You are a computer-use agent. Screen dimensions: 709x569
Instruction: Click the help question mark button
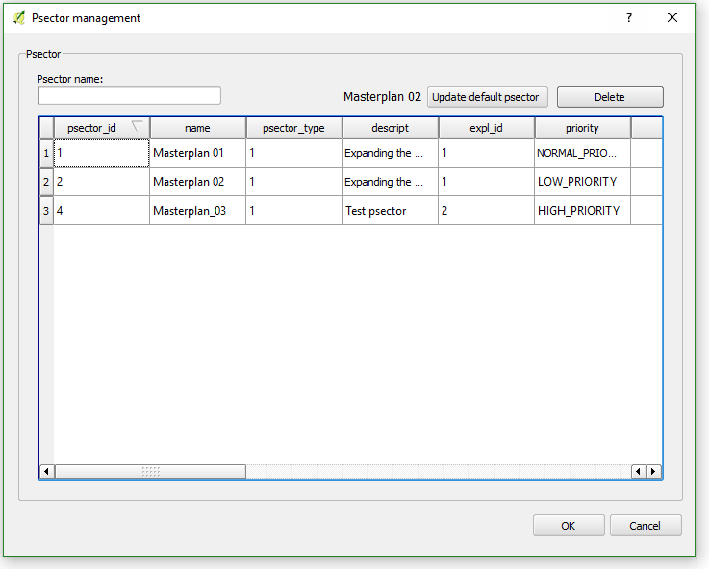(629, 18)
